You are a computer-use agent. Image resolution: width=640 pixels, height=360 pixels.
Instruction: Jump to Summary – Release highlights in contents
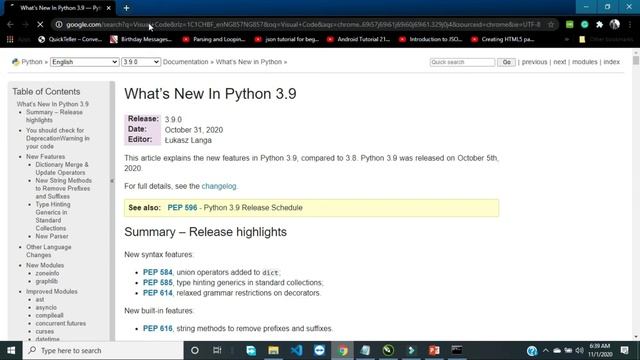point(54,116)
